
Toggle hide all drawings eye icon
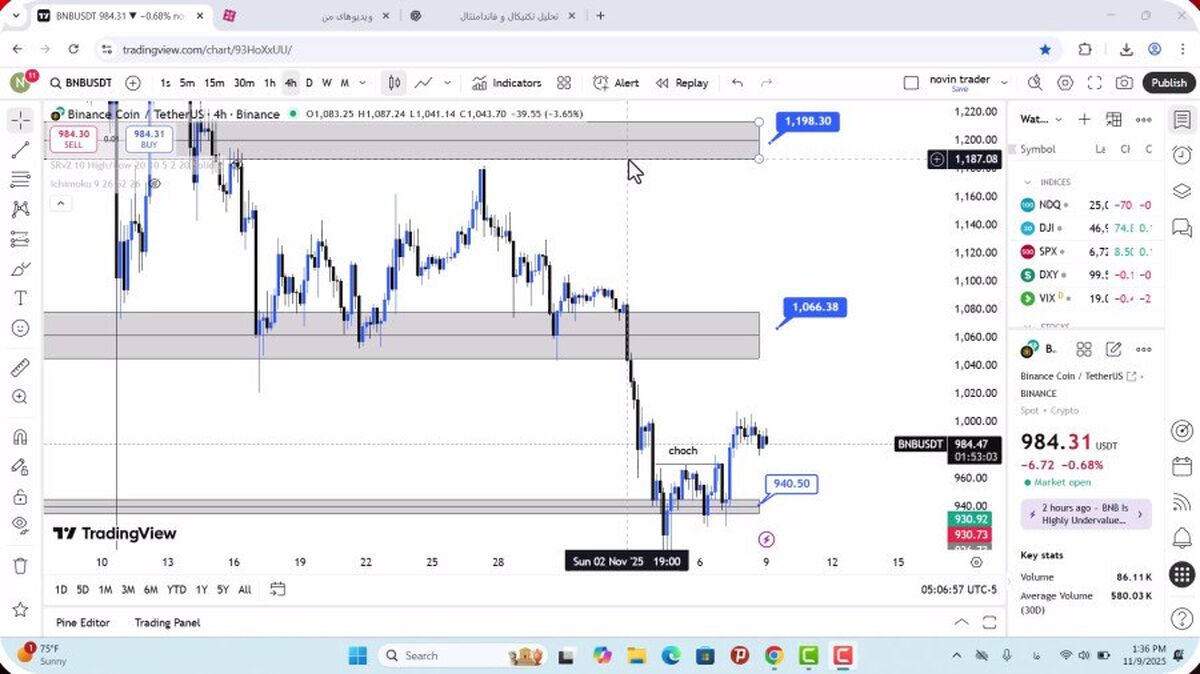pos(20,525)
